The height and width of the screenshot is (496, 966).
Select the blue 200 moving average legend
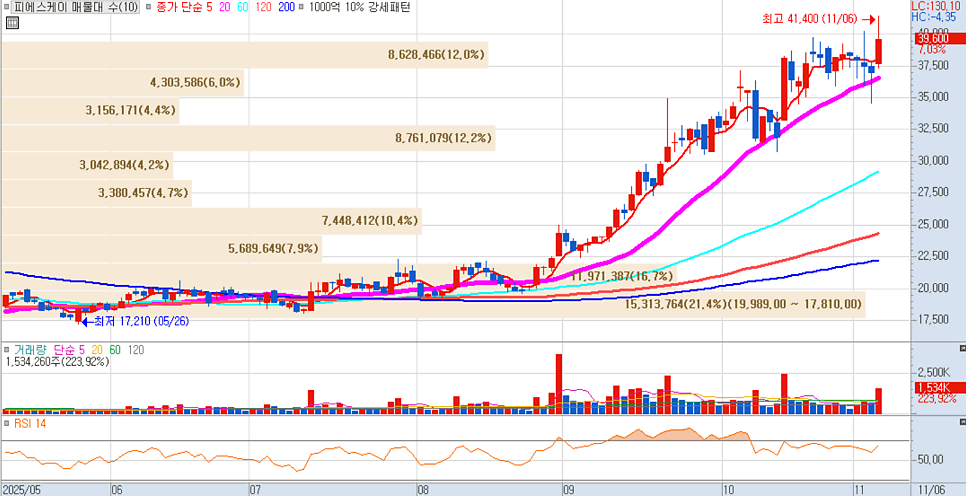[x=286, y=7]
